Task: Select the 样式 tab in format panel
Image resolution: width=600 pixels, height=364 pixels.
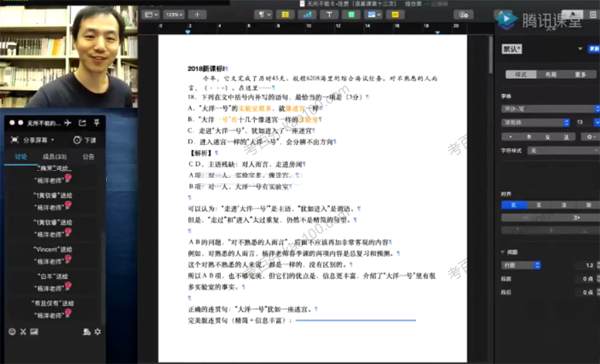Action: pos(521,74)
